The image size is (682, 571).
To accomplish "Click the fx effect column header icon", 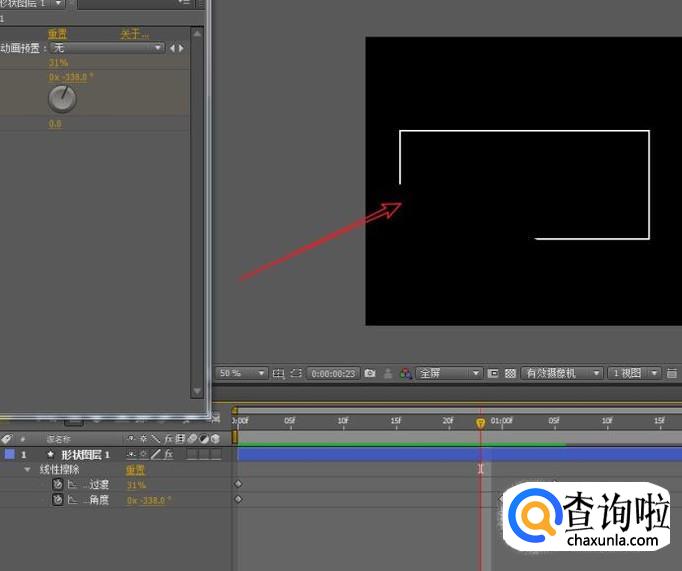I will tap(168, 439).
